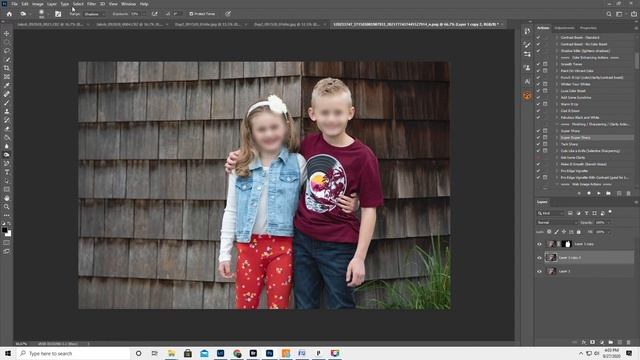Toggle the checkmark for Pro Edge Vignette action
Viewport: 640px width, 360px height.
(x=538, y=171)
